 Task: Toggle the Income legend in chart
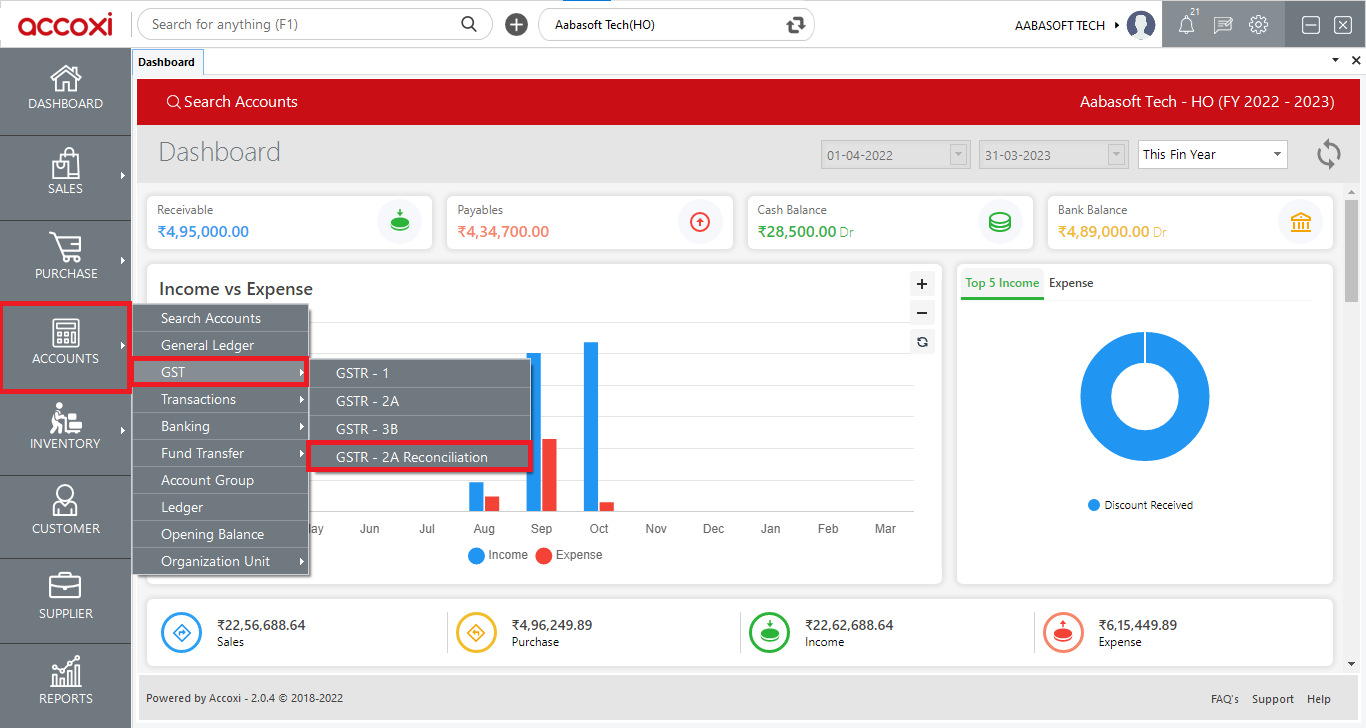[x=498, y=555]
